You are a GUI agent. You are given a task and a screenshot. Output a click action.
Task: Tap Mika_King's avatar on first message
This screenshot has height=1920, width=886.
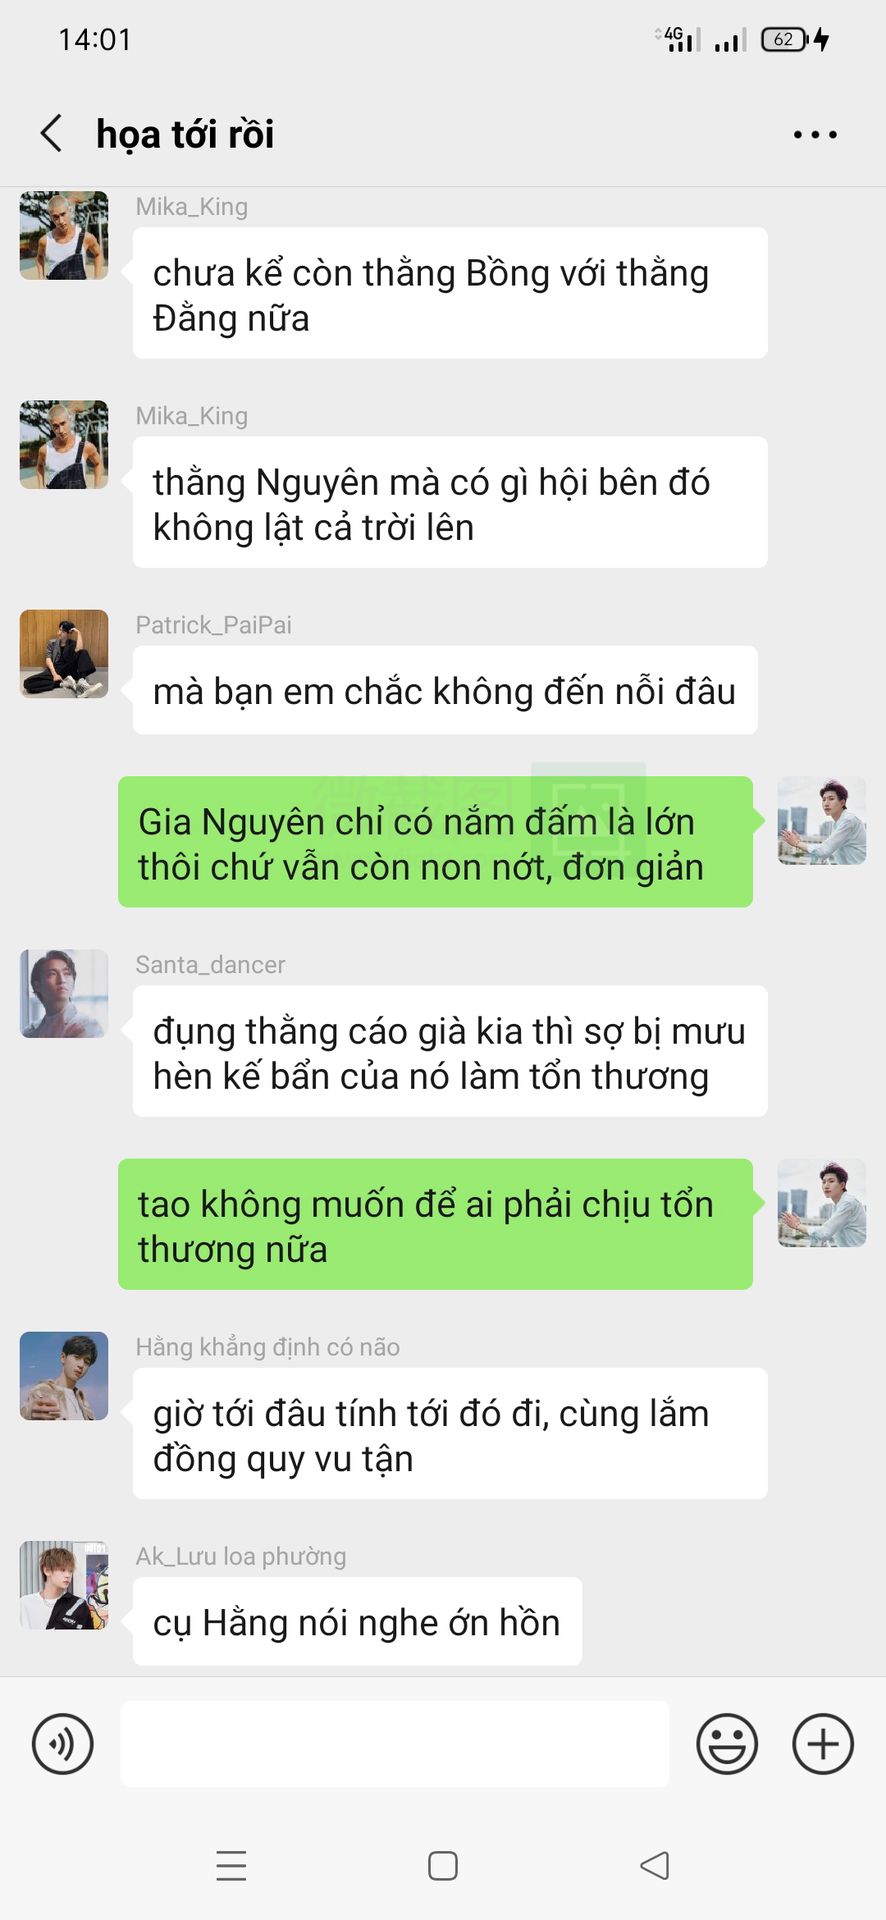tap(64, 235)
